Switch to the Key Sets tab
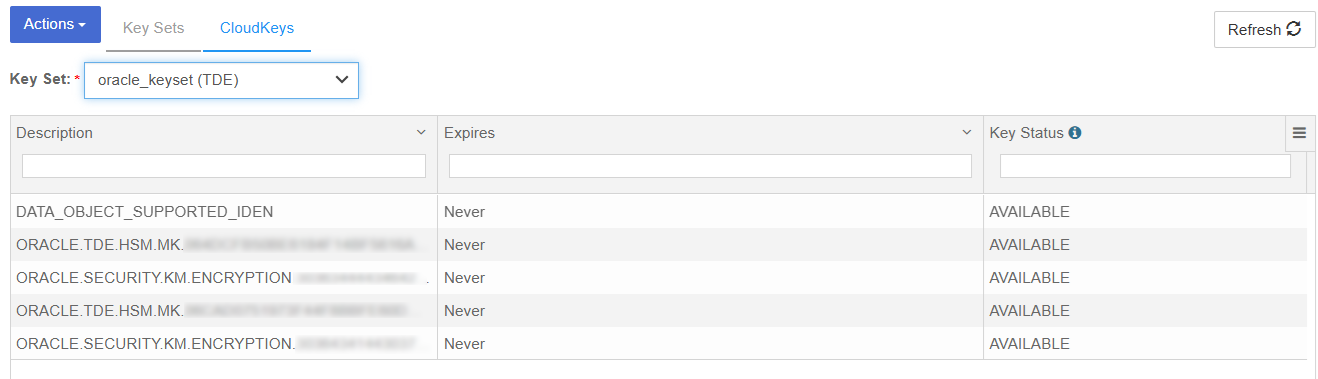Screen dimensions: 1318x379 (153, 28)
